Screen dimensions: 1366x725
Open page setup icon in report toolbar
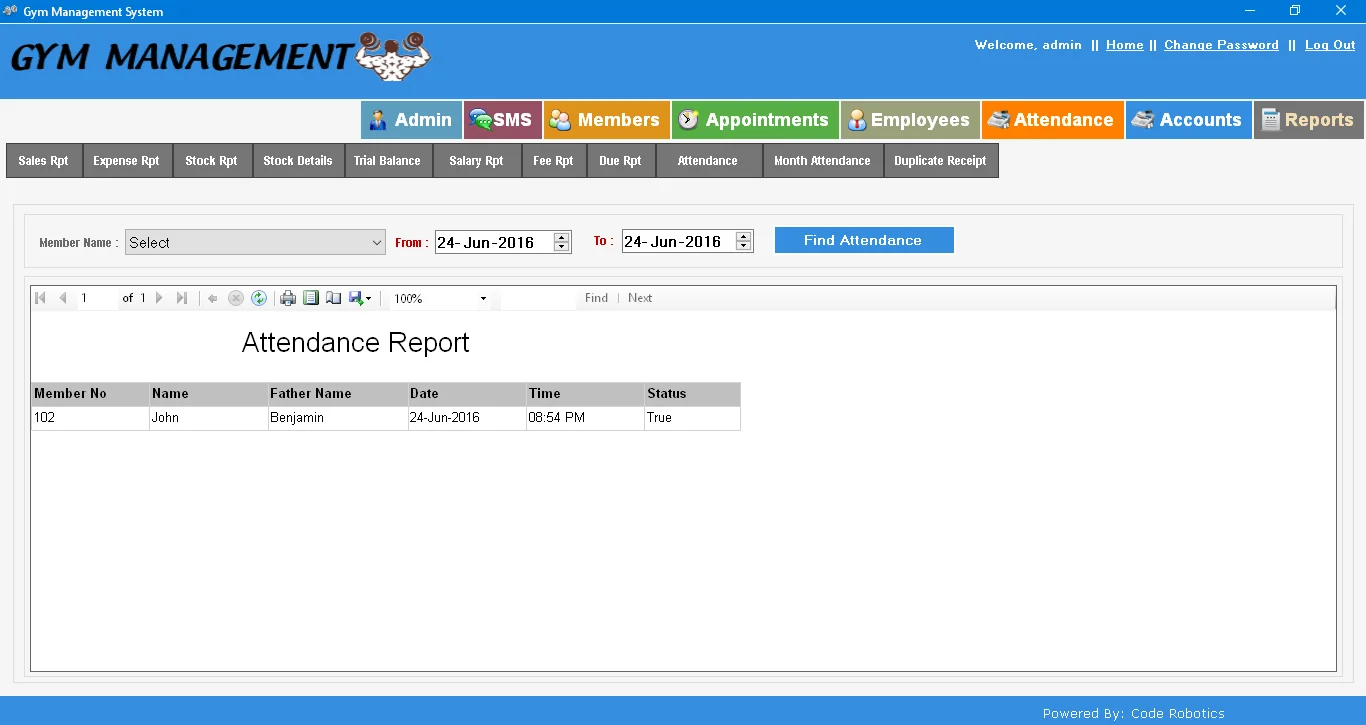(x=334, y=298)
